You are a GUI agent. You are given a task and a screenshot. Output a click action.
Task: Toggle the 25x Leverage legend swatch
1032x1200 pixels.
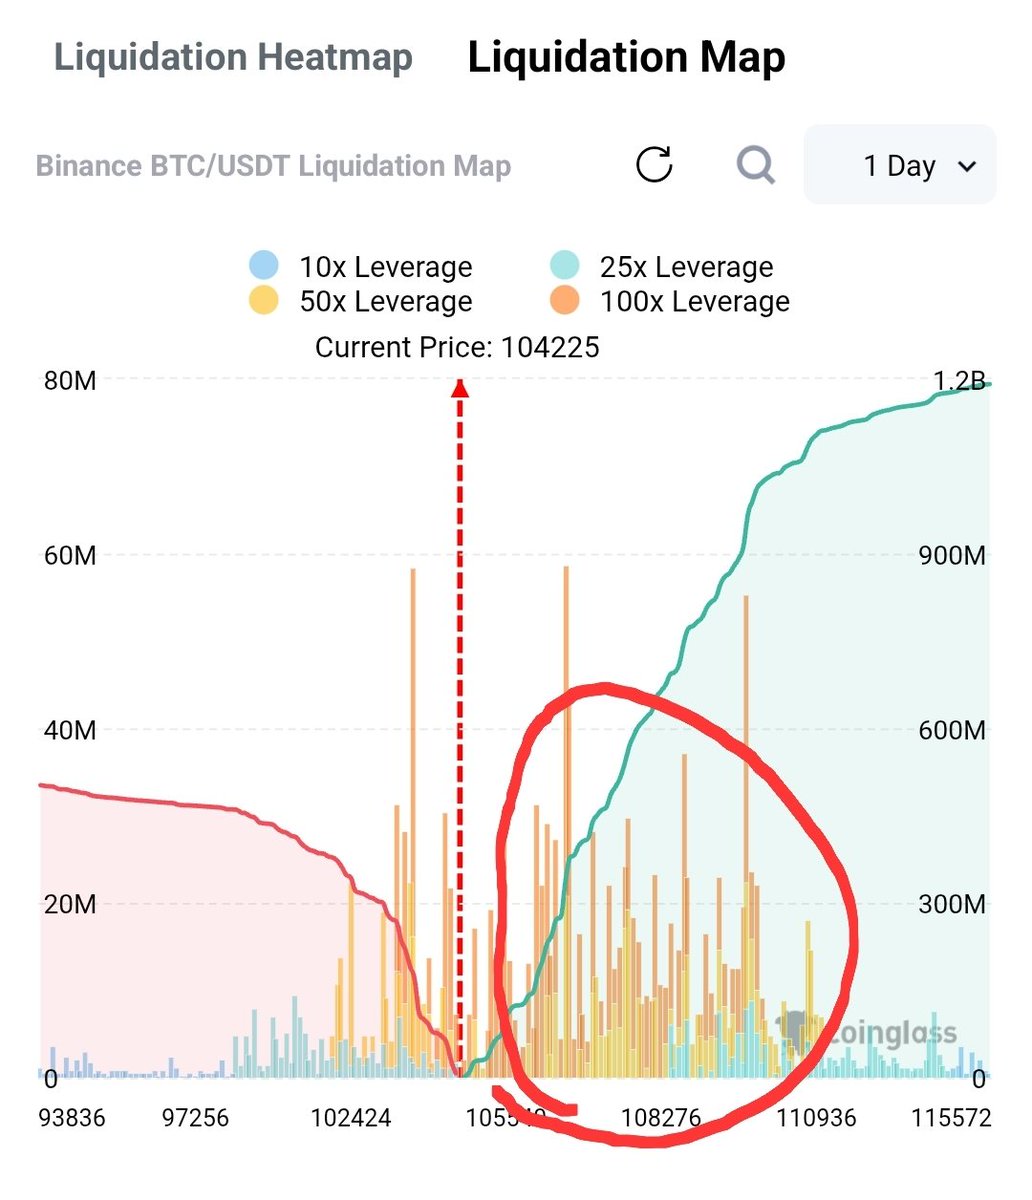tap(565, 267)
